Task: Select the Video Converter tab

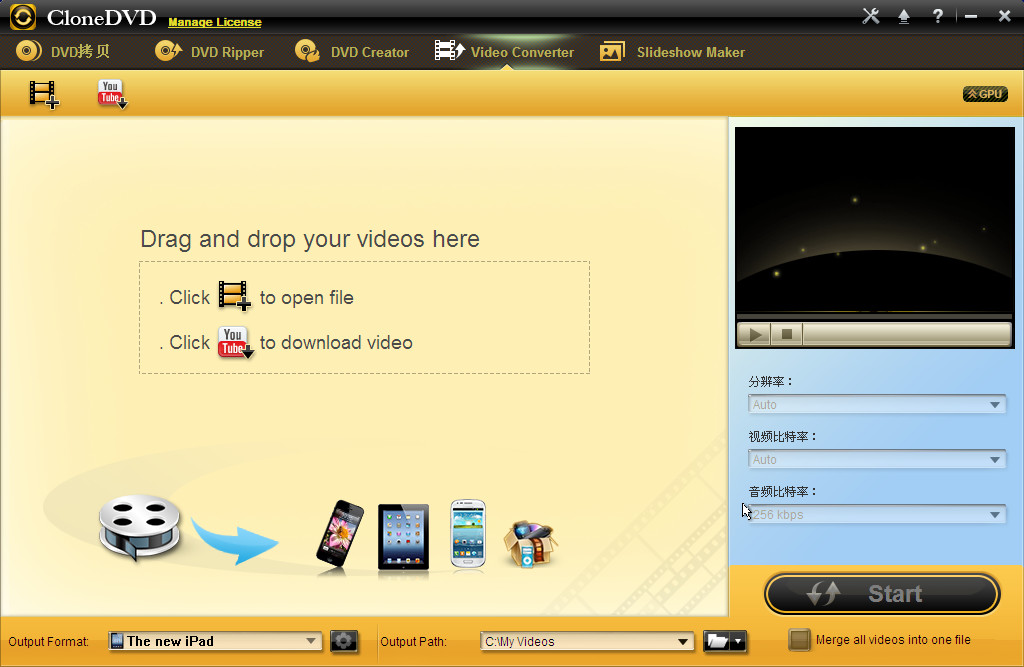Action: (504, 52)
